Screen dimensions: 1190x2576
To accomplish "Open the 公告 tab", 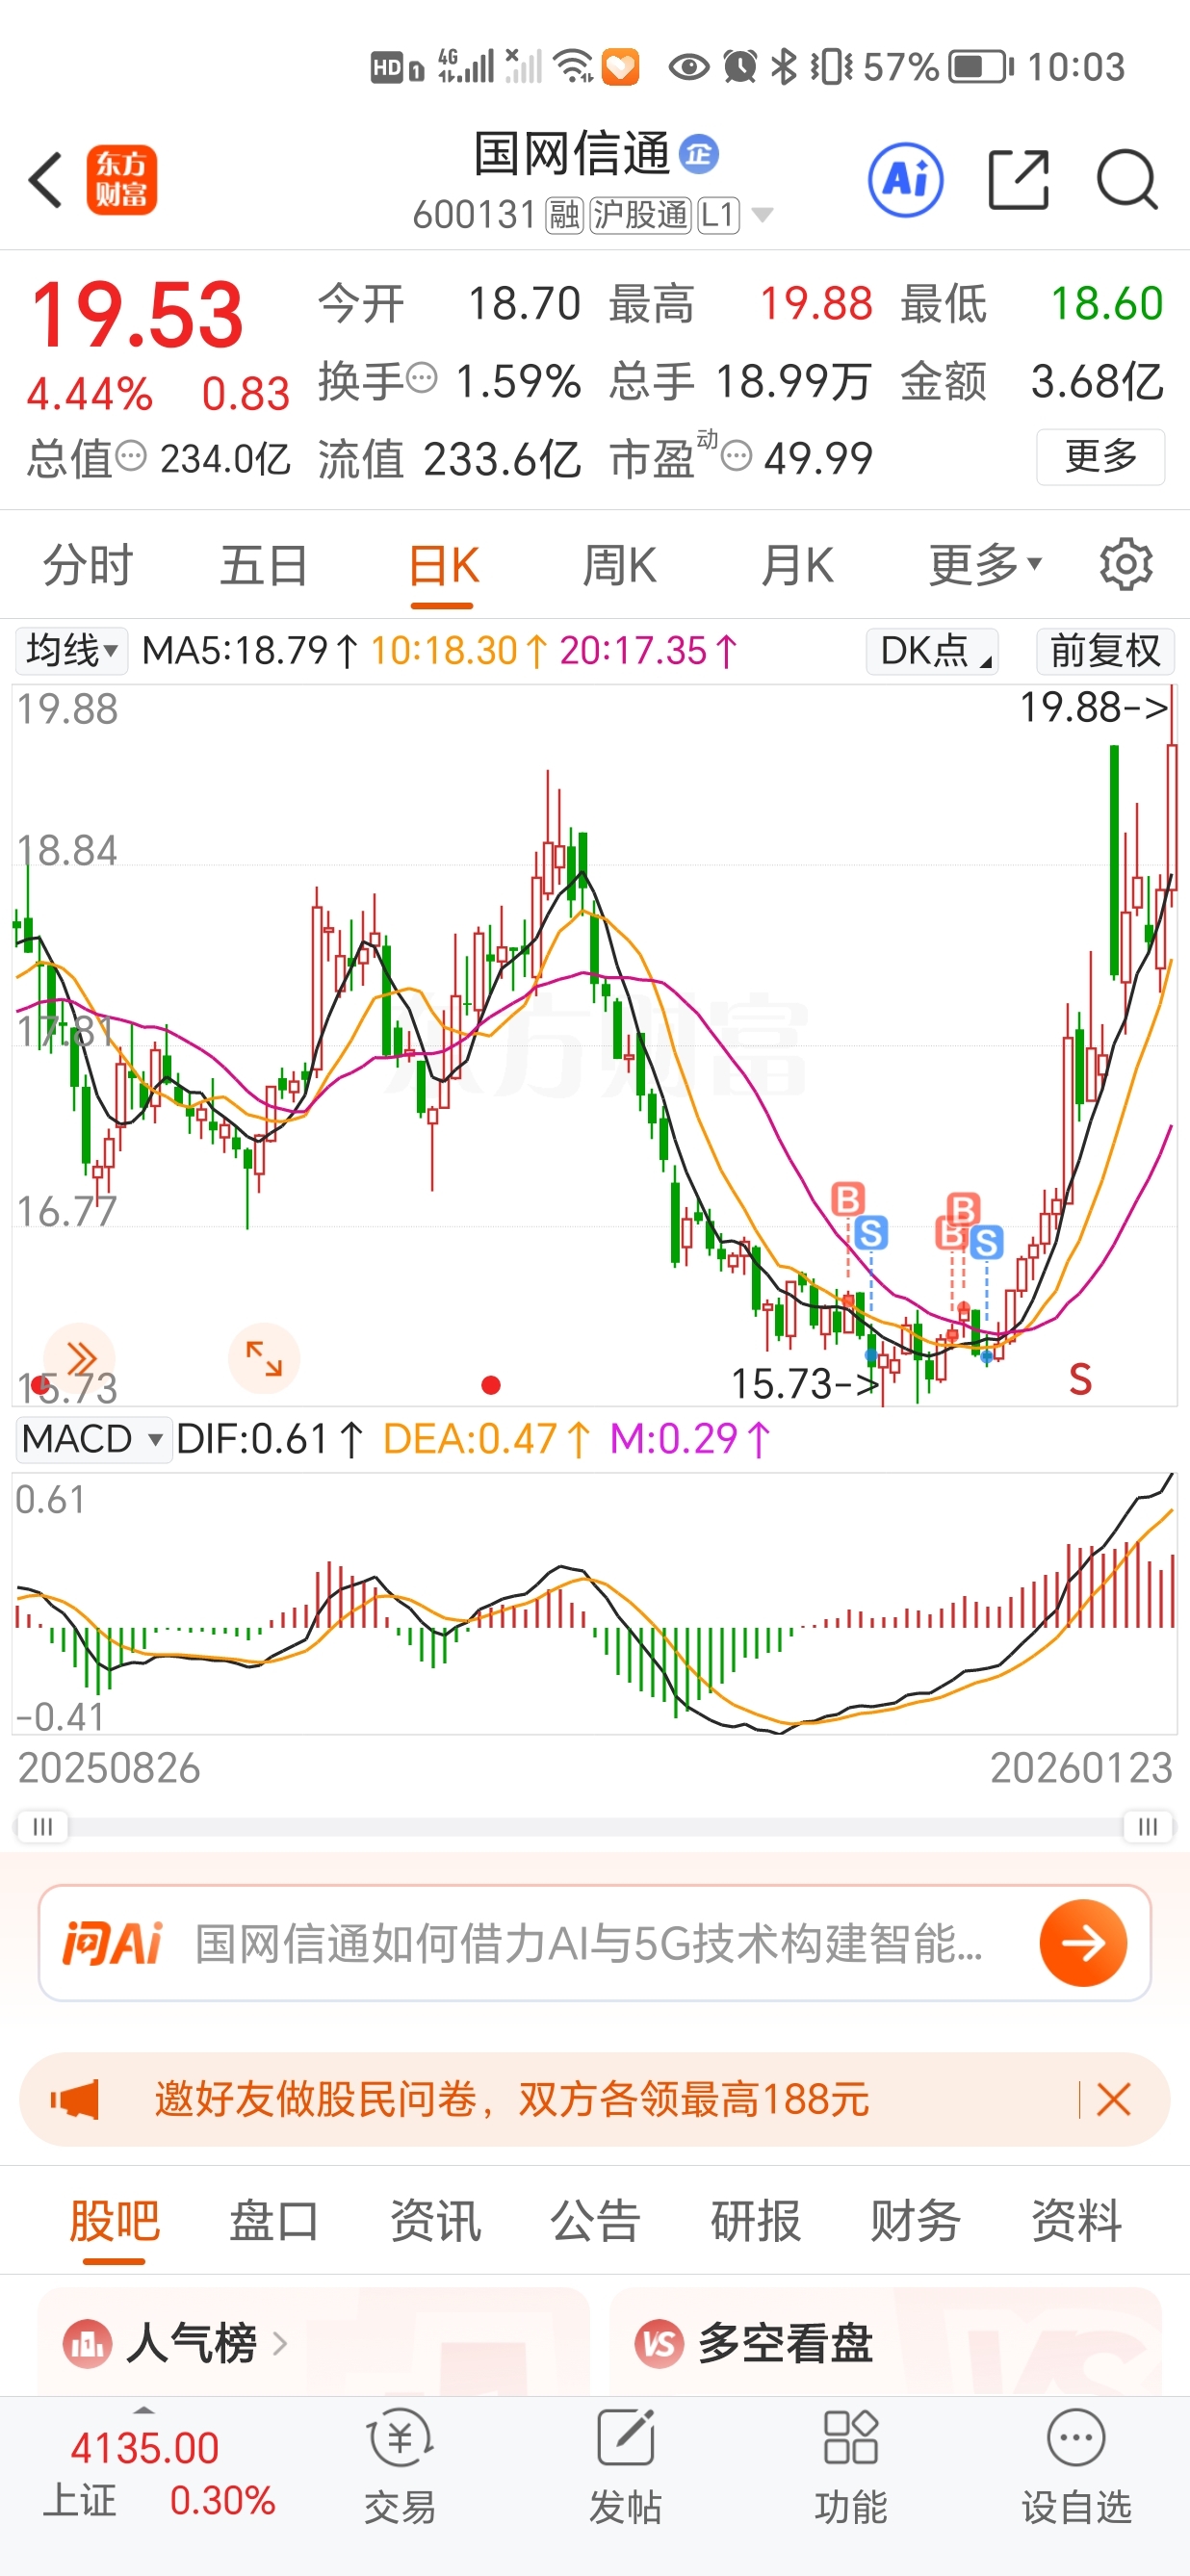I will pyautogui.click(x=595, y=2221).
